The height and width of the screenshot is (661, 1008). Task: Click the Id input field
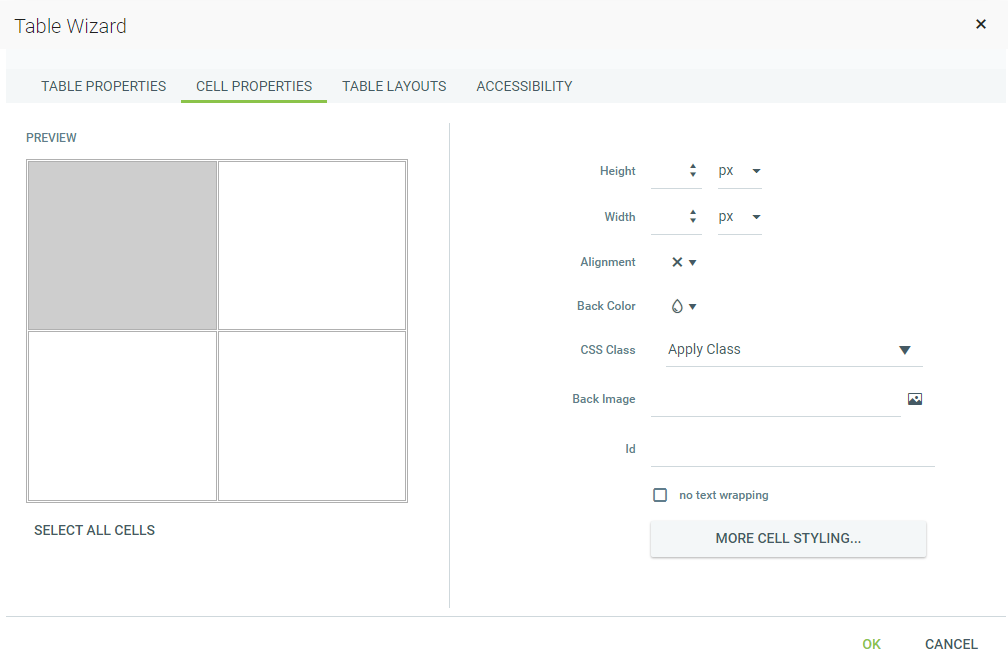pos(793,449)
